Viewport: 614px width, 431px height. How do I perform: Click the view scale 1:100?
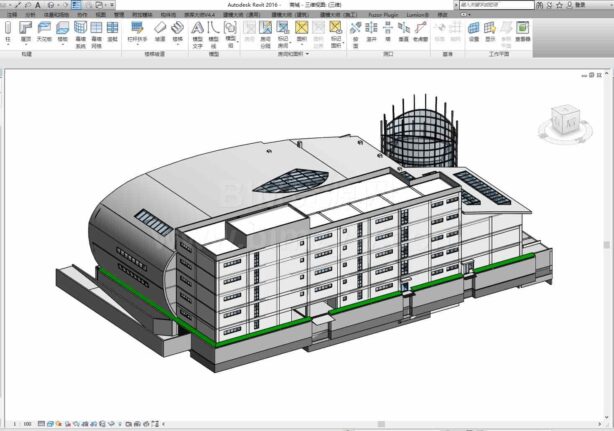pyautogui.click(x=22, y=424)
